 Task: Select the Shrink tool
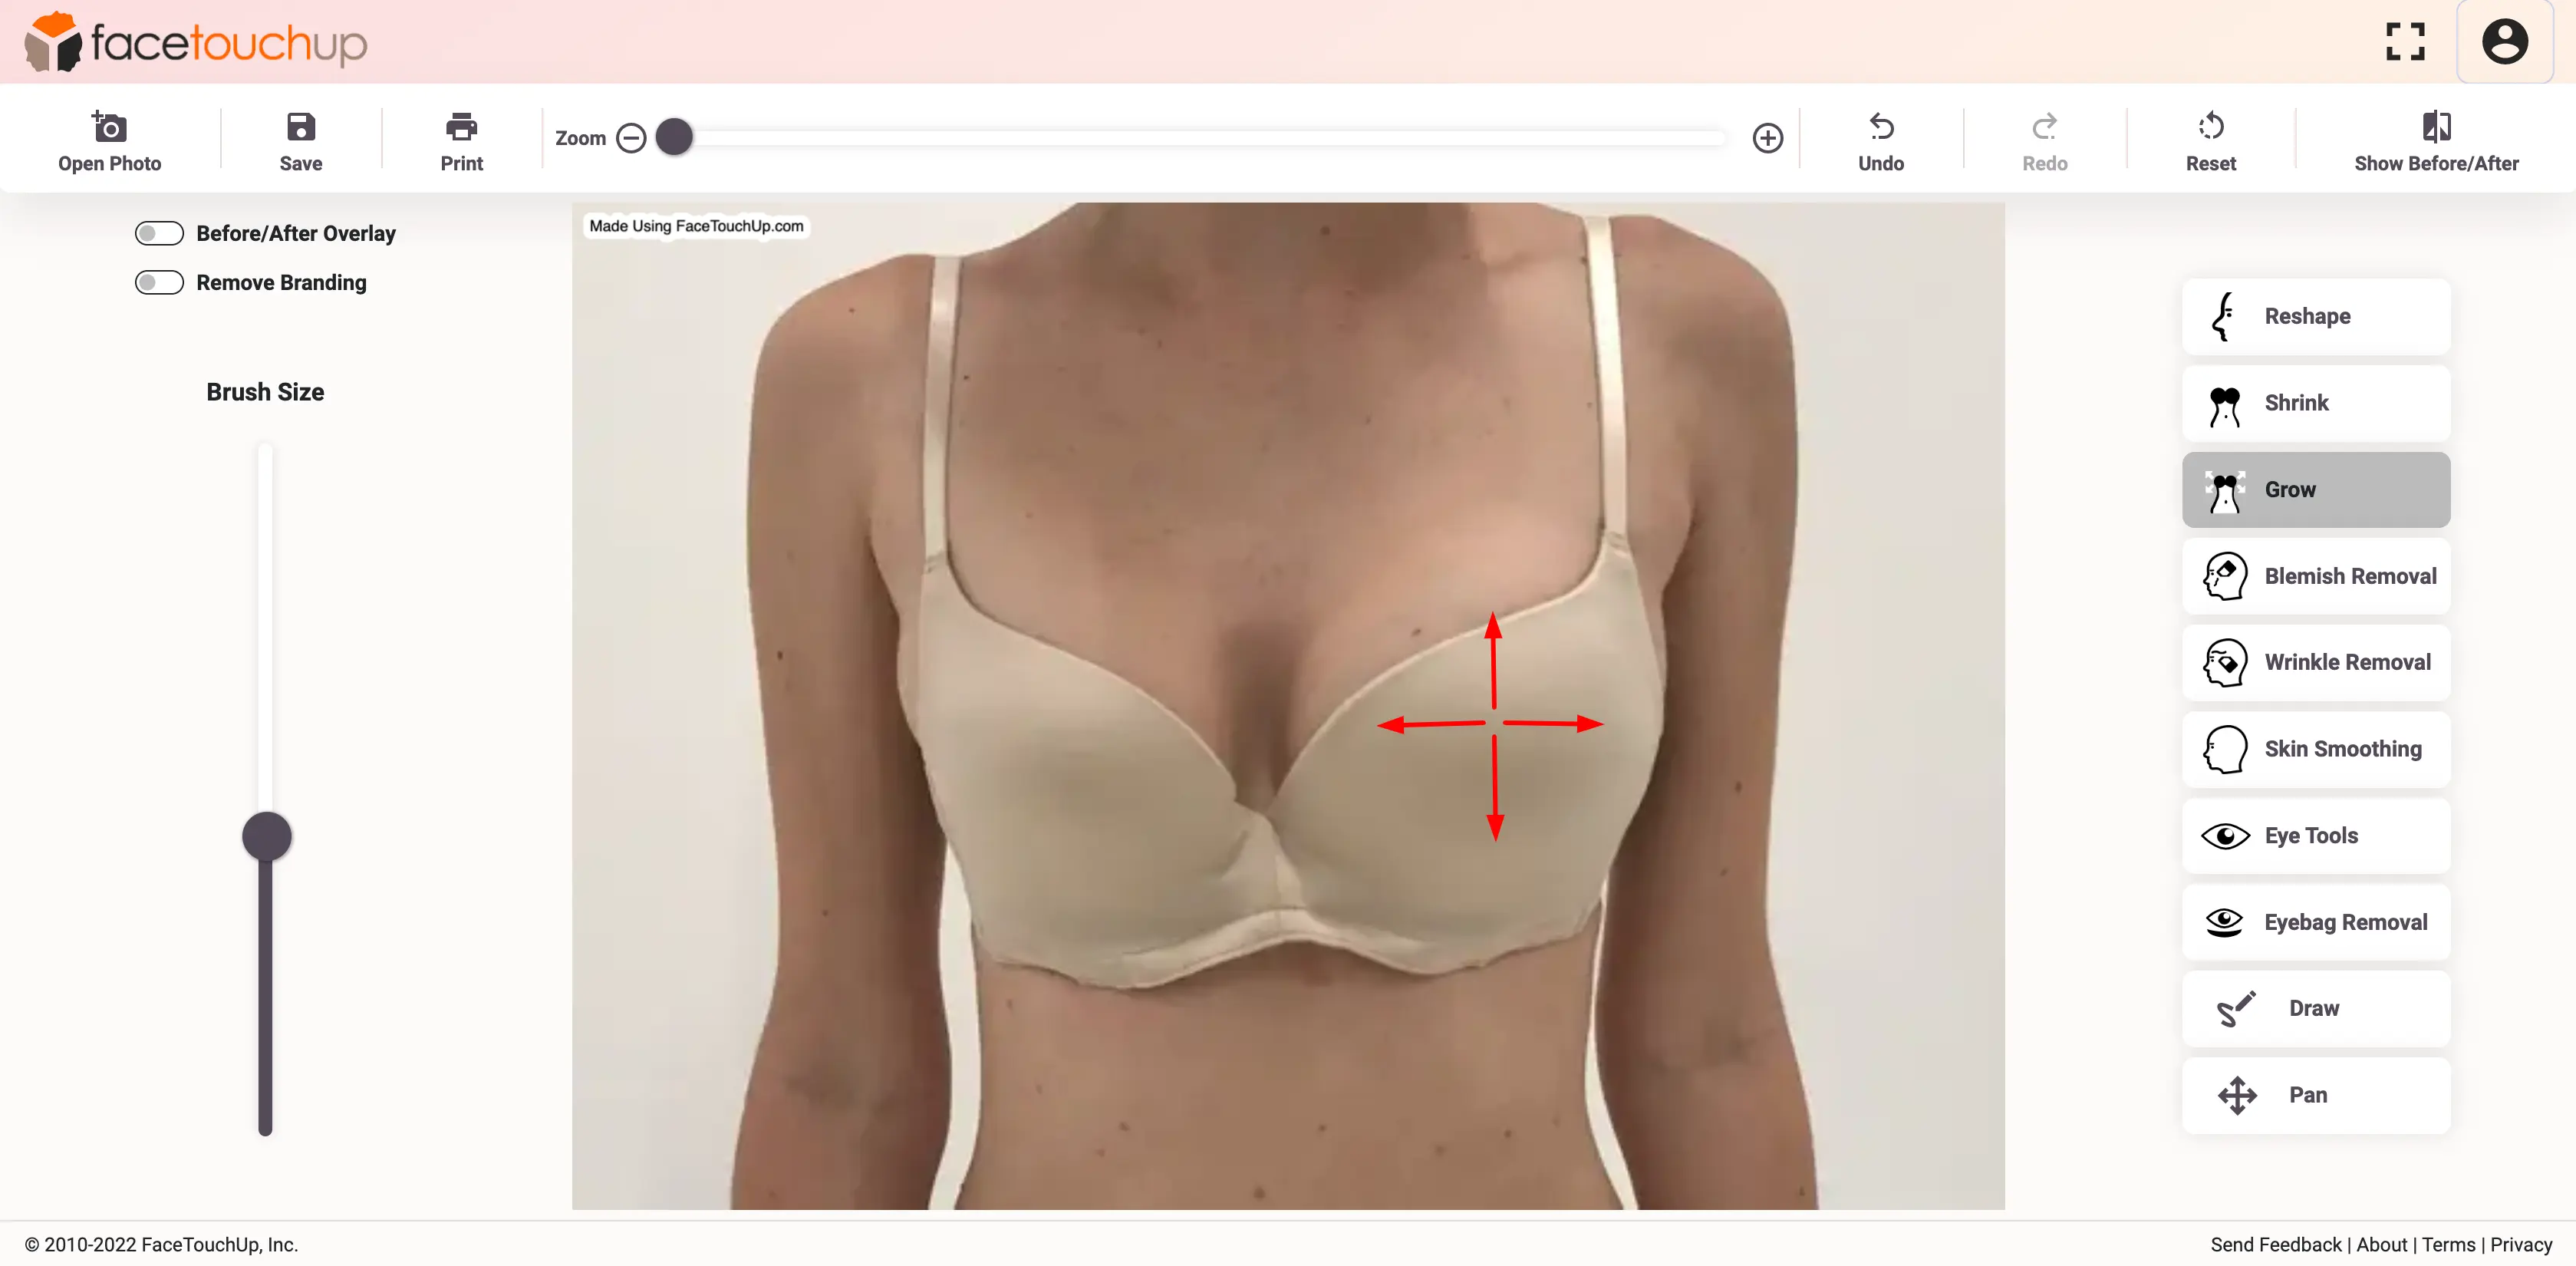click(x=2316, y=403)
